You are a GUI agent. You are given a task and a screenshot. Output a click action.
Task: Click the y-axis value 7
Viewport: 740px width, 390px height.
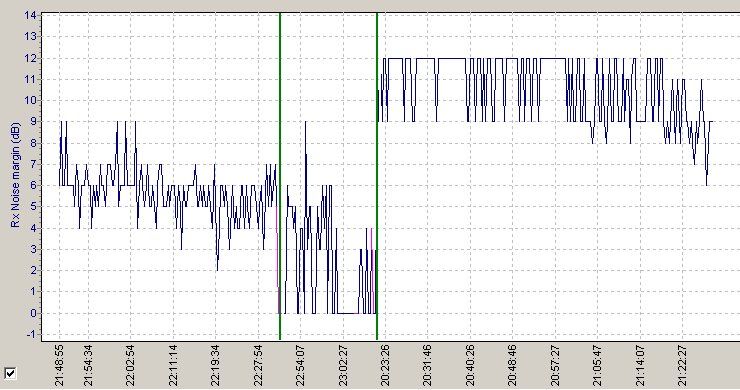[33, 164]
